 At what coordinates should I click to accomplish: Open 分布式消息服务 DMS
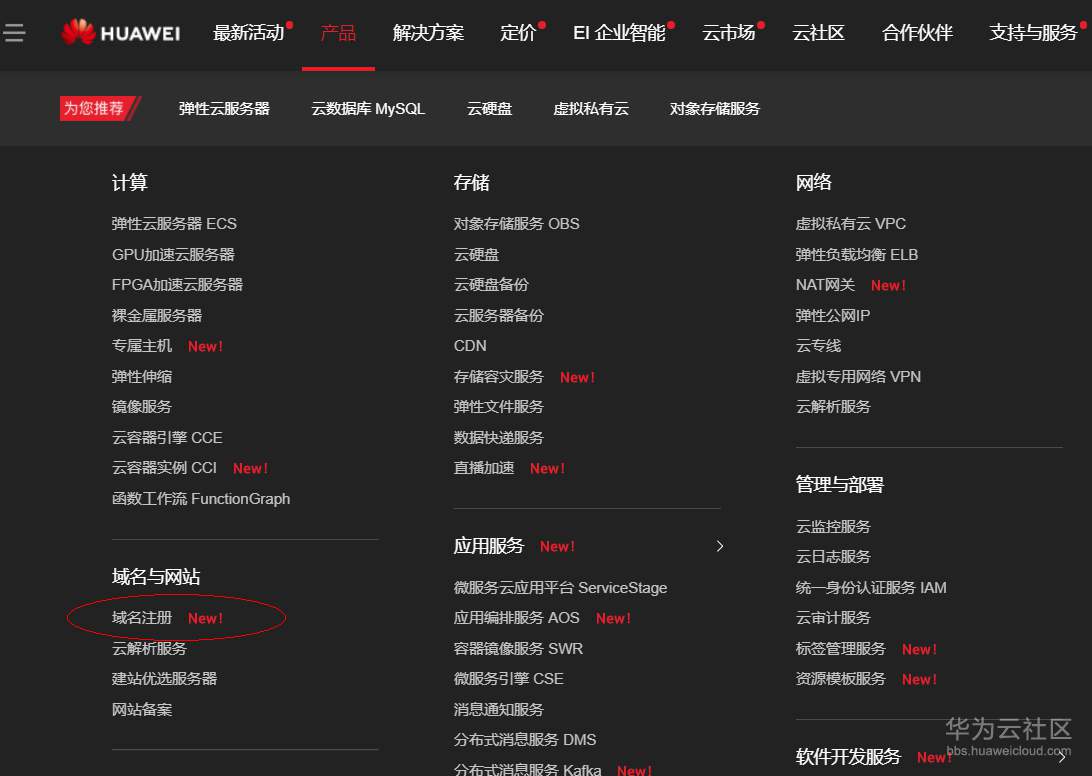[x=525, y=740]
